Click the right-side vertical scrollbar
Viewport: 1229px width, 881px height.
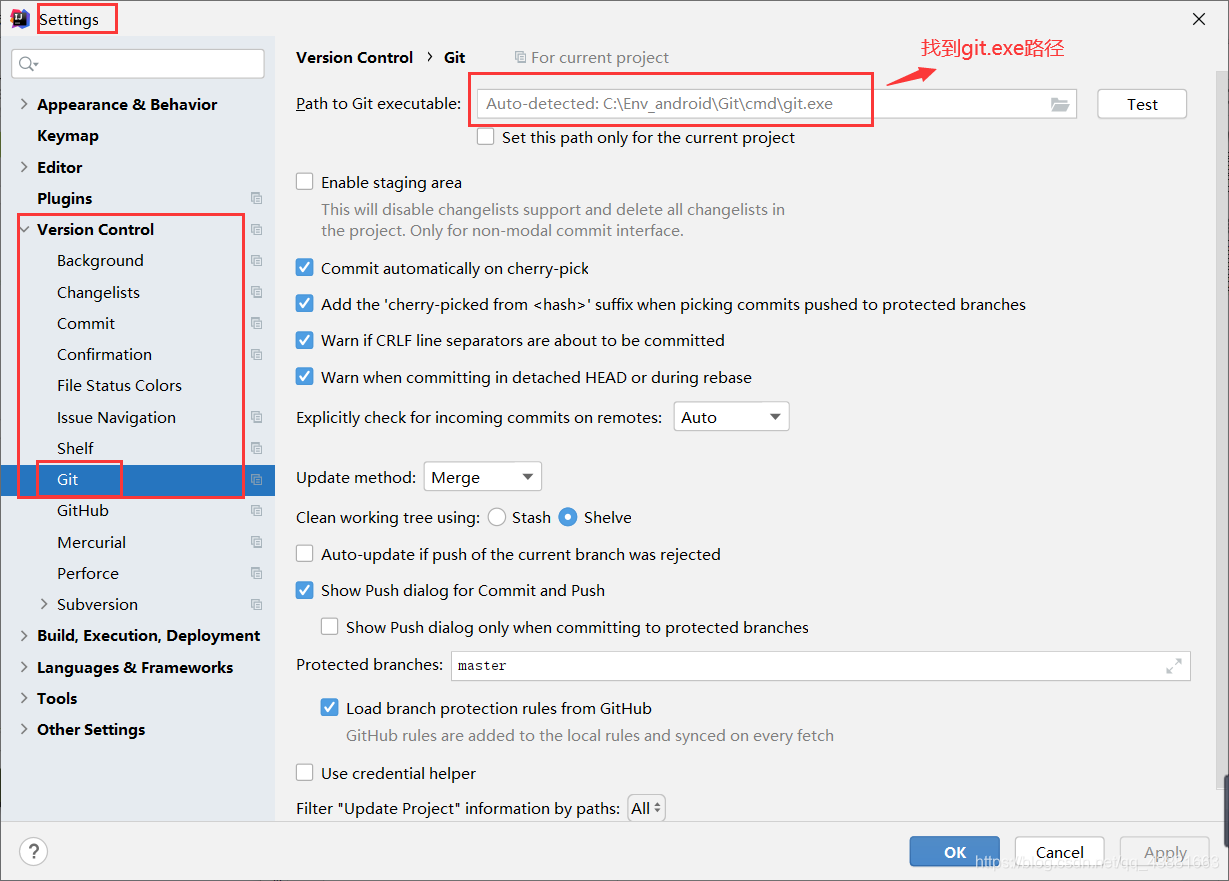point(1224,430)
